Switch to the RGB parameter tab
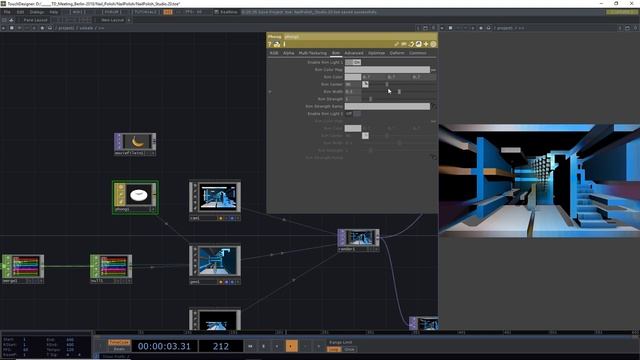This screenshot has width=640, height=360. click(x=274, y=53)
